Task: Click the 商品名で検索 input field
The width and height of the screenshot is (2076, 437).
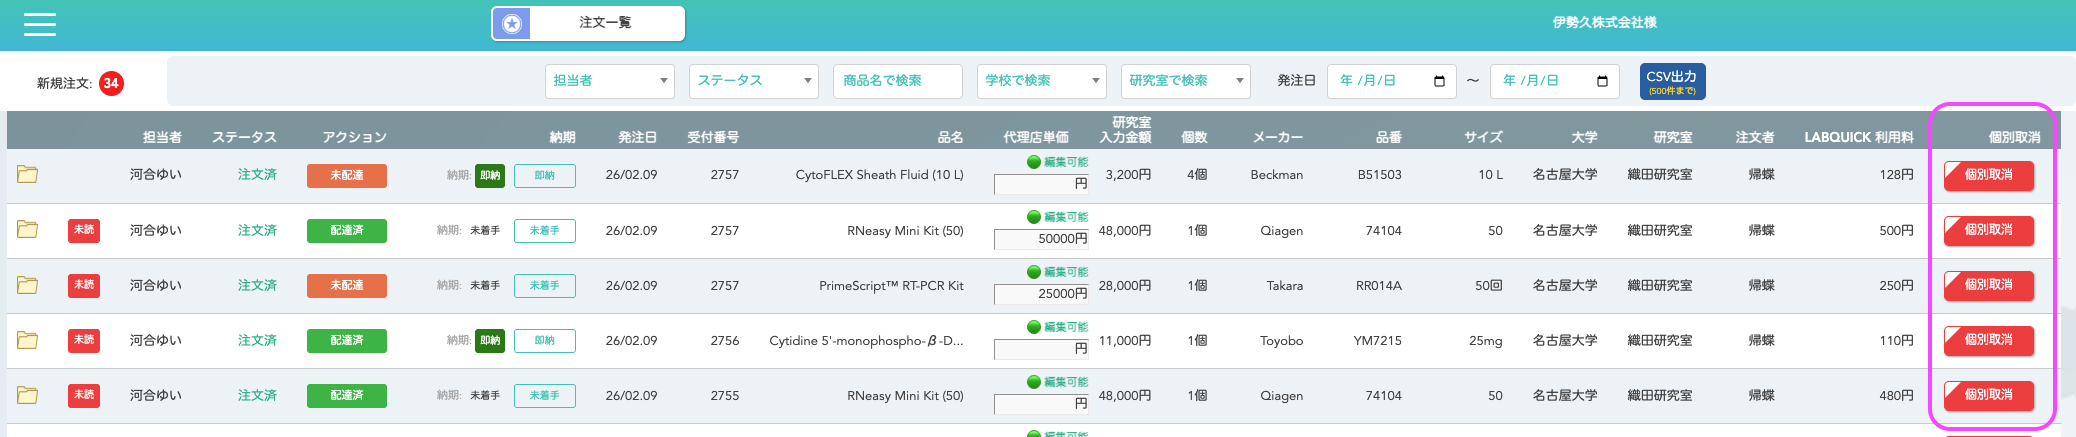Action: [x=897, y=81]
